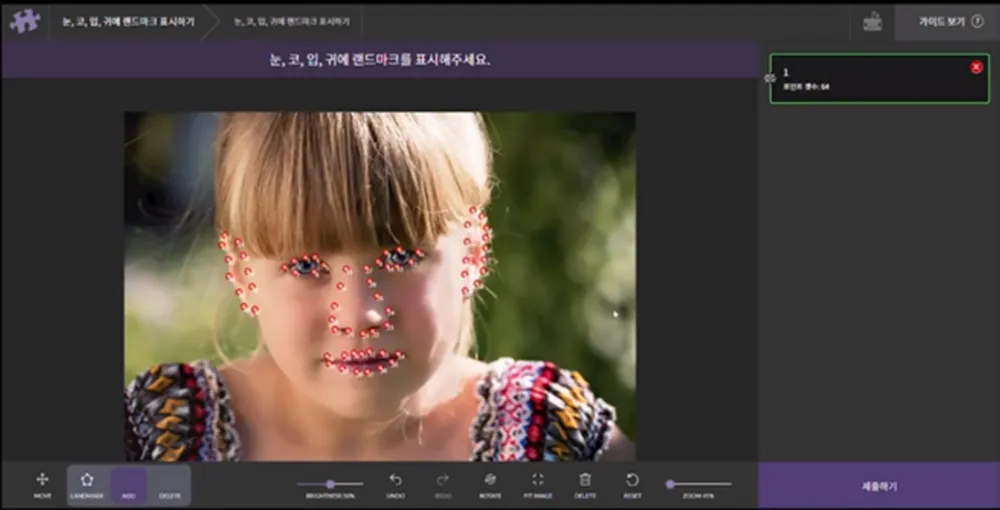
Task: Select the Move tool
Action: tap(43, 485)
